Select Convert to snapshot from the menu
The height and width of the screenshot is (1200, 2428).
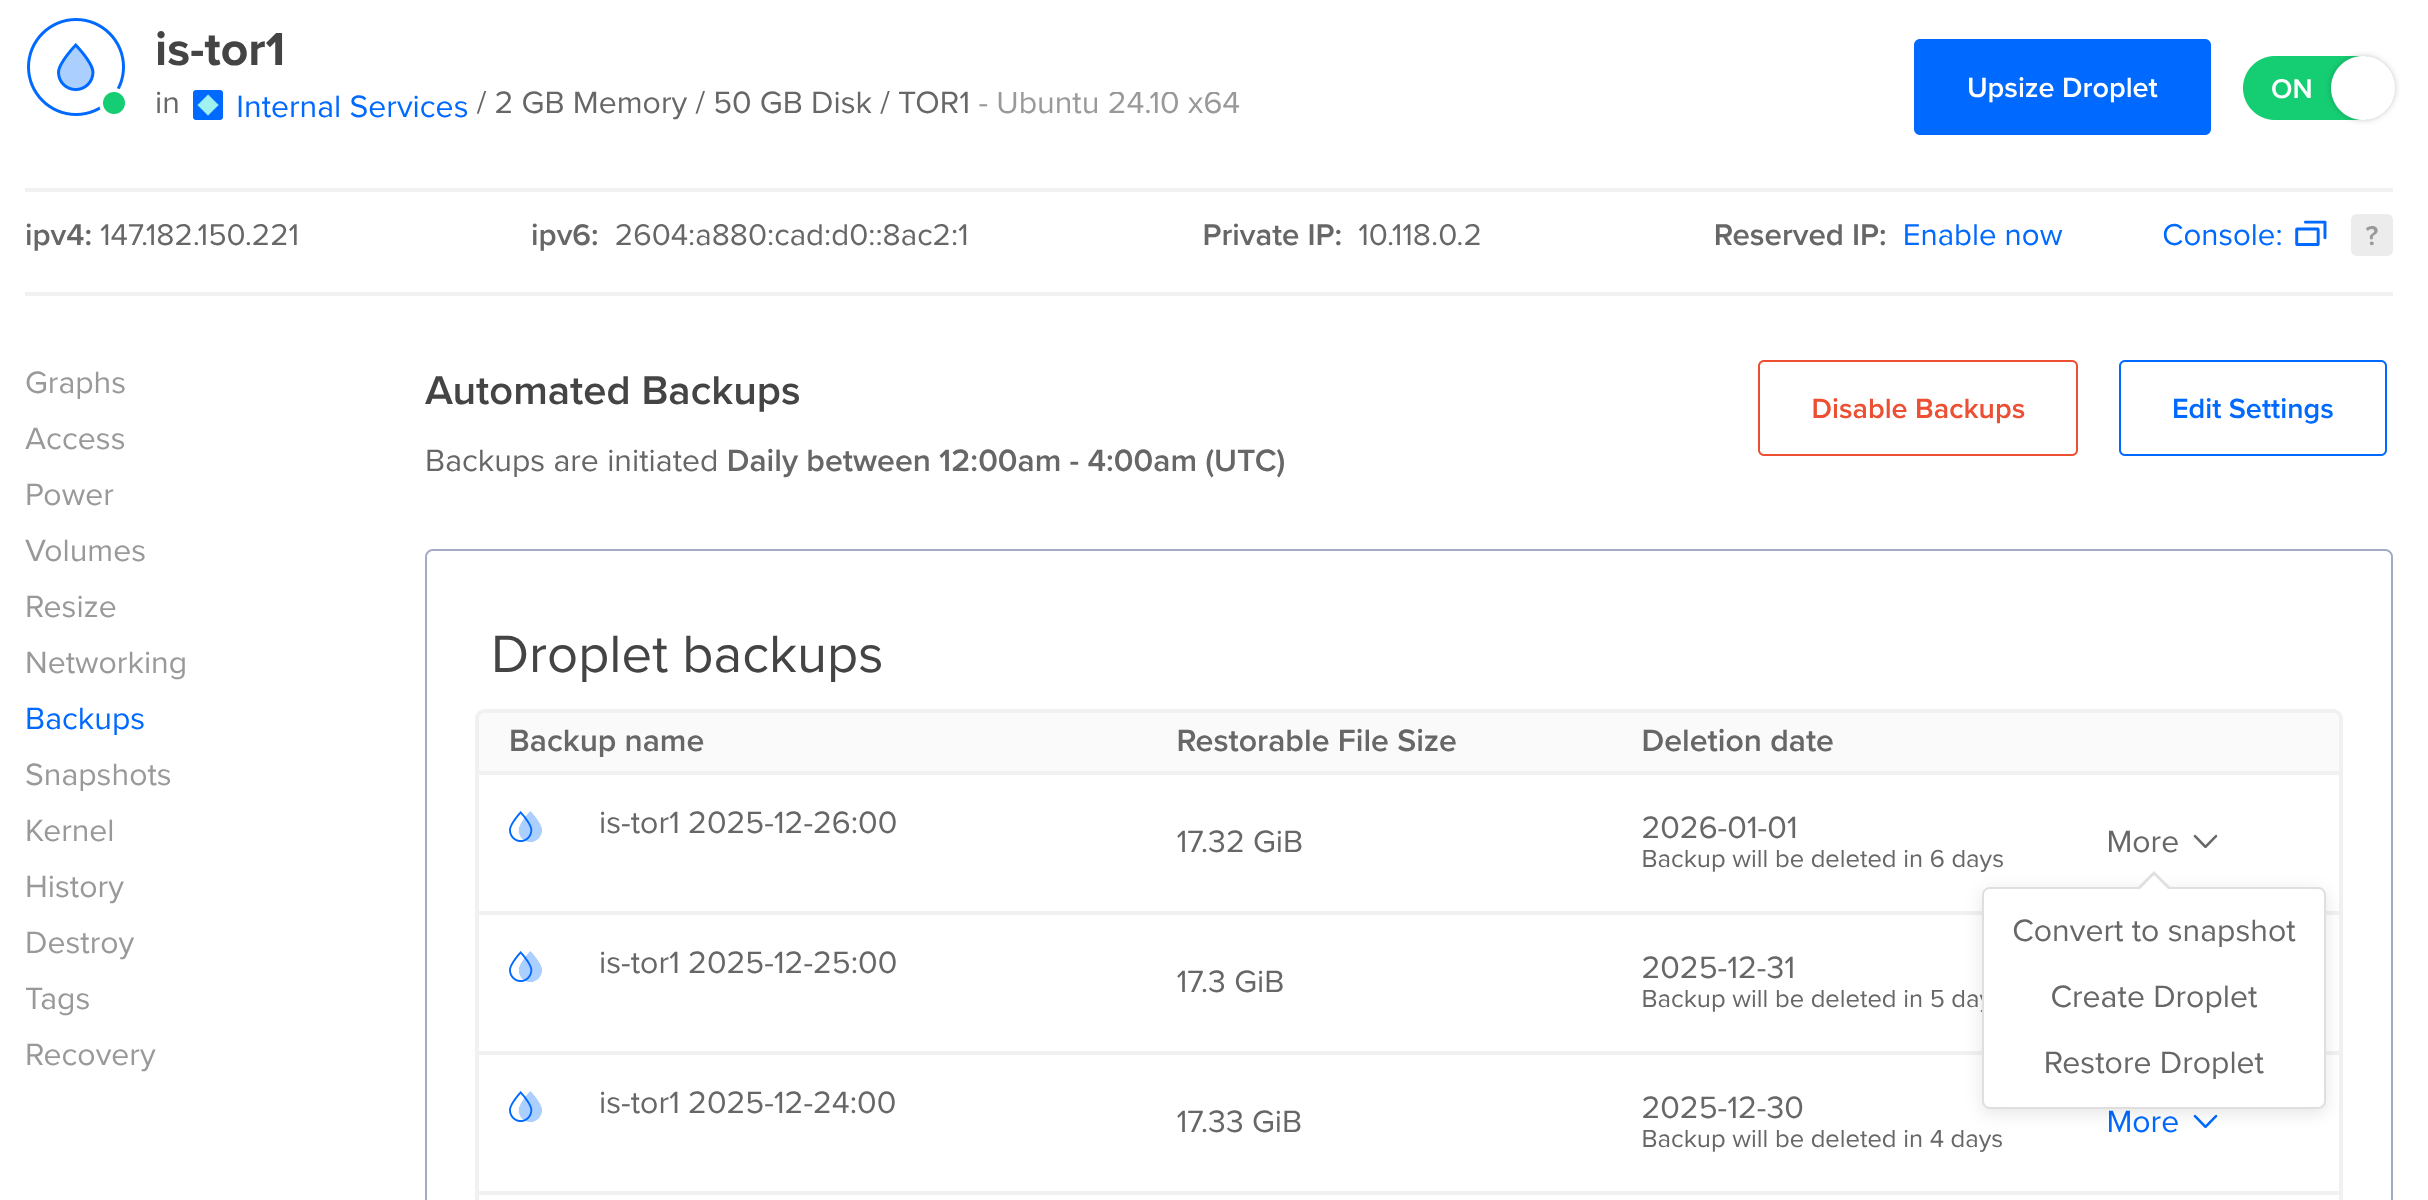tap(2153, 931)
